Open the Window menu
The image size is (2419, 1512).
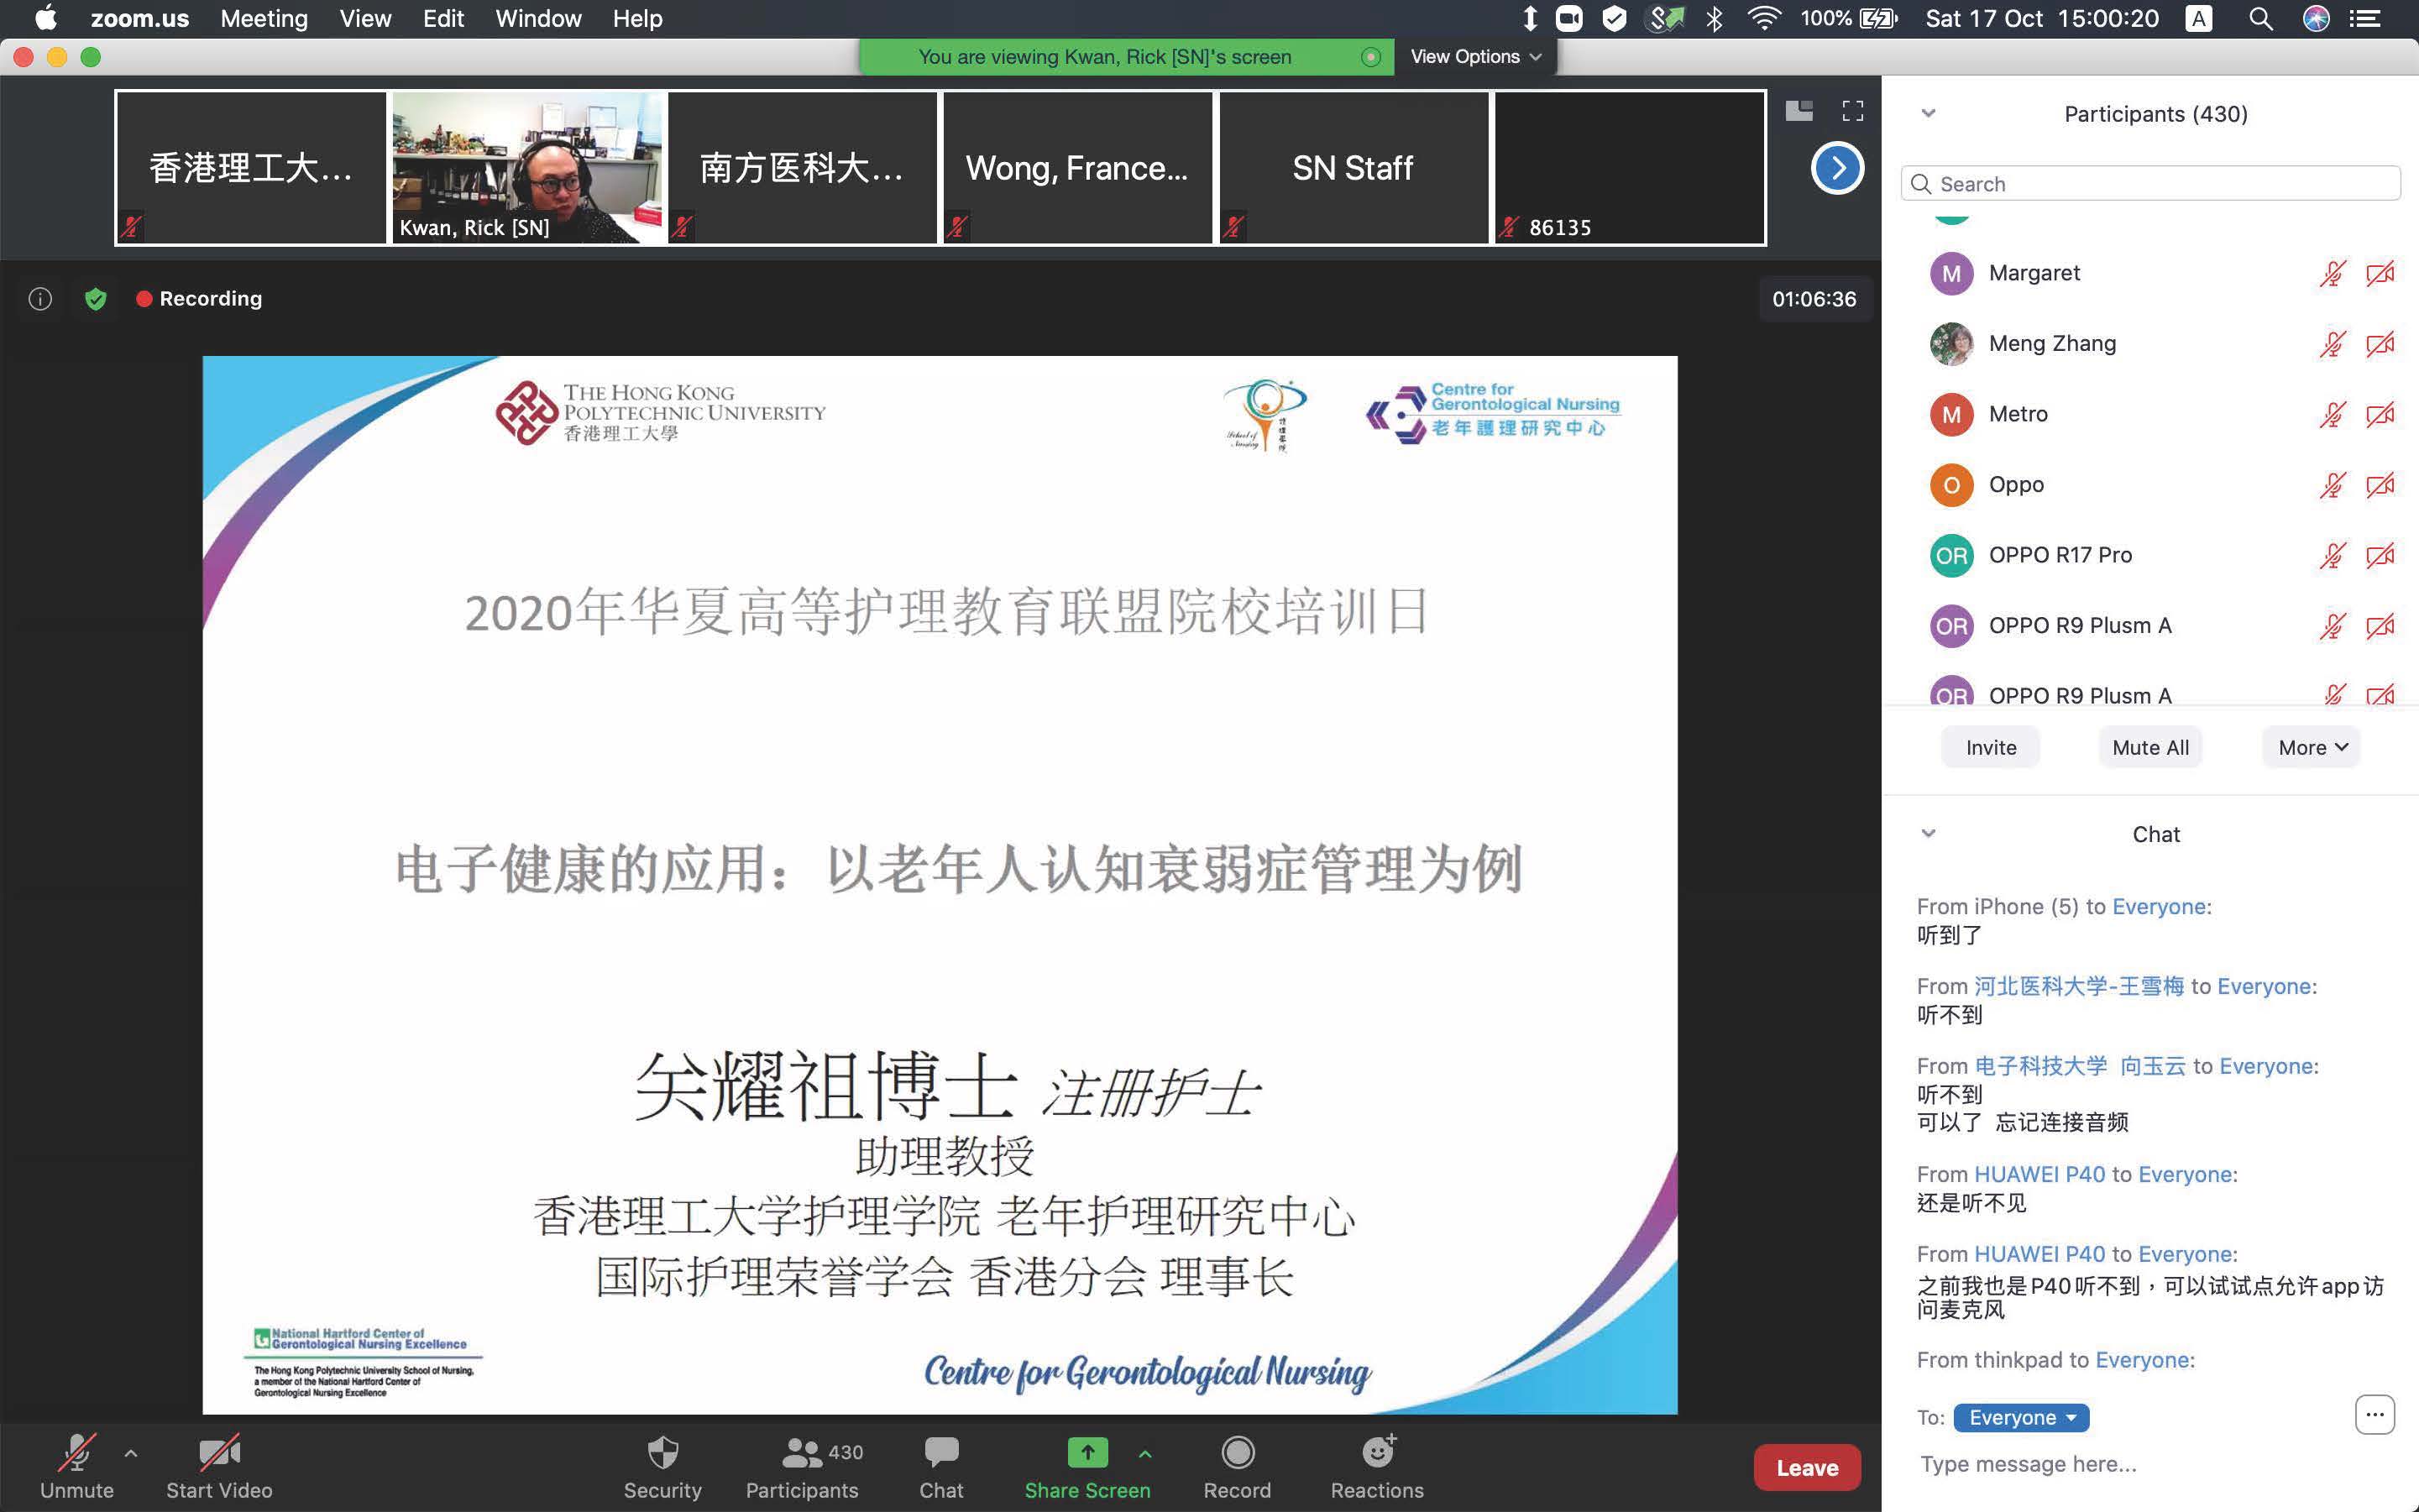[538, 19]
